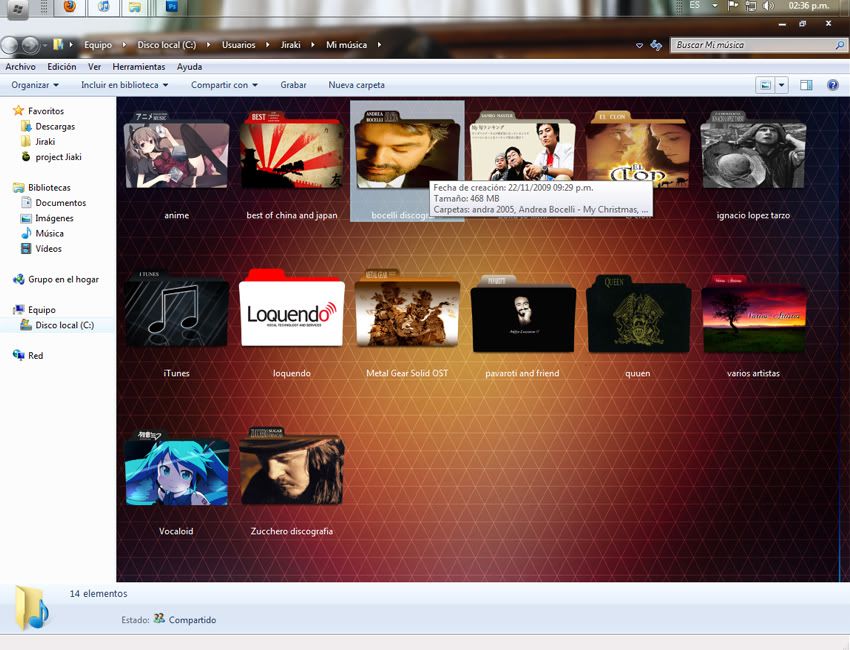Image resolution: width=850 pixels, height=650 pixels.
Task: Click the Grabar button
Action: [293, 85]
